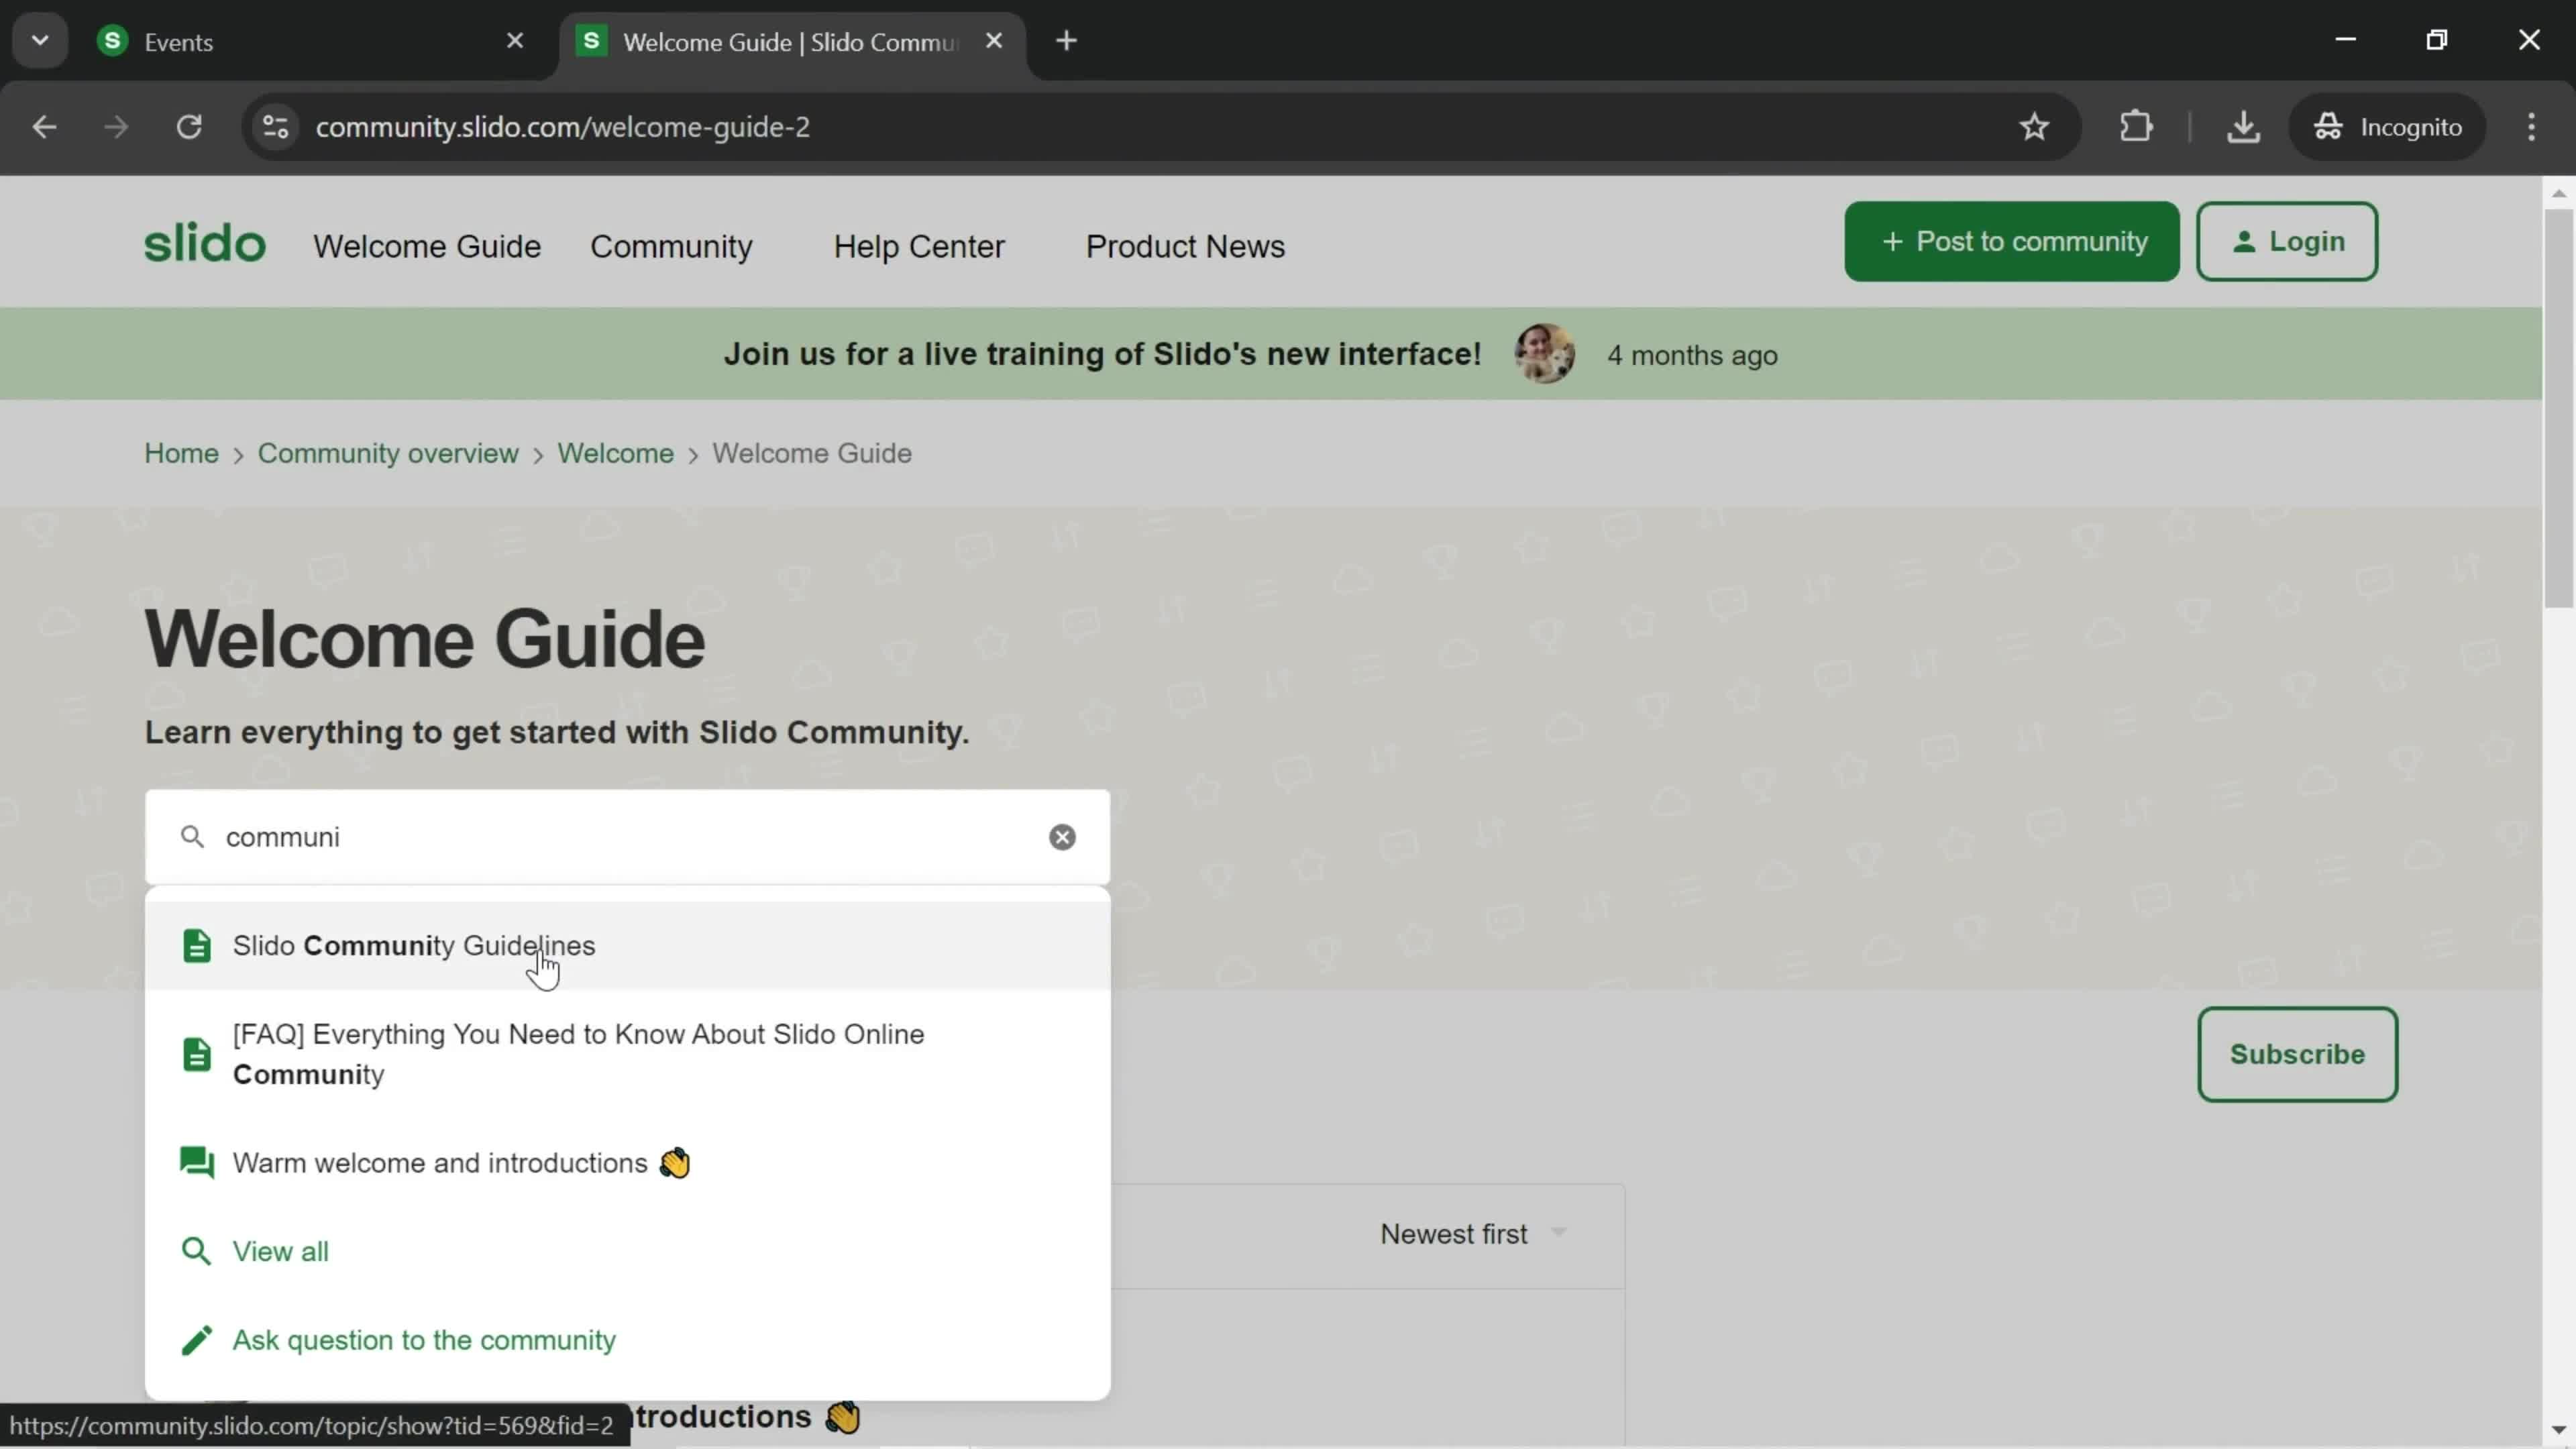Click the author avatar in banner
Viewport: 2576px width, 1449px height.
tap(1544, 354)
